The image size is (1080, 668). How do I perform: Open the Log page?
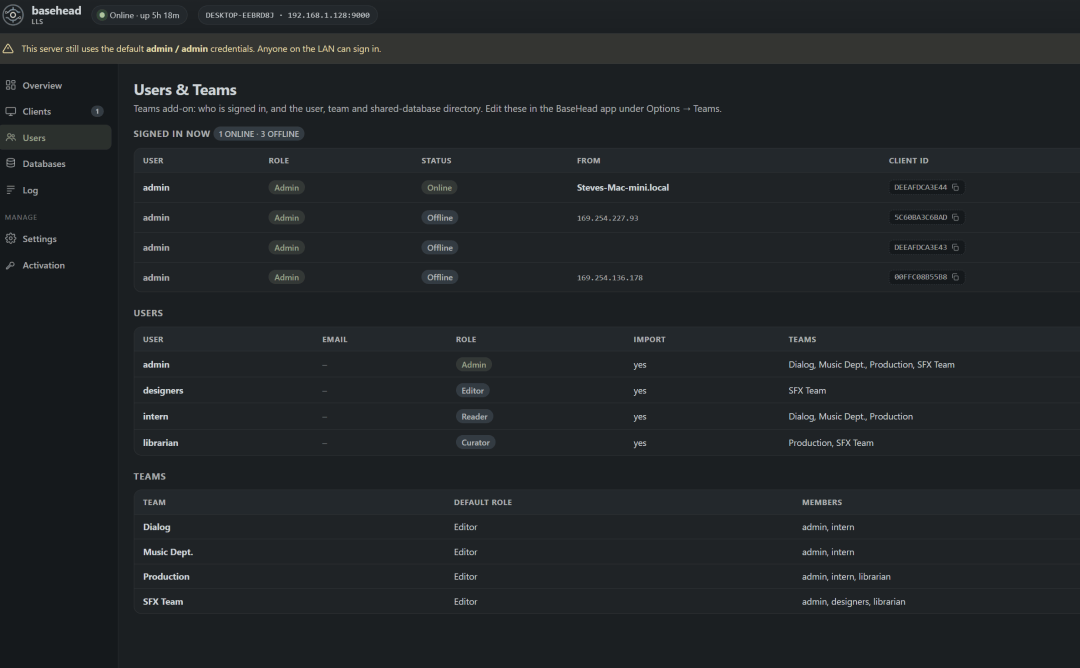56,190
